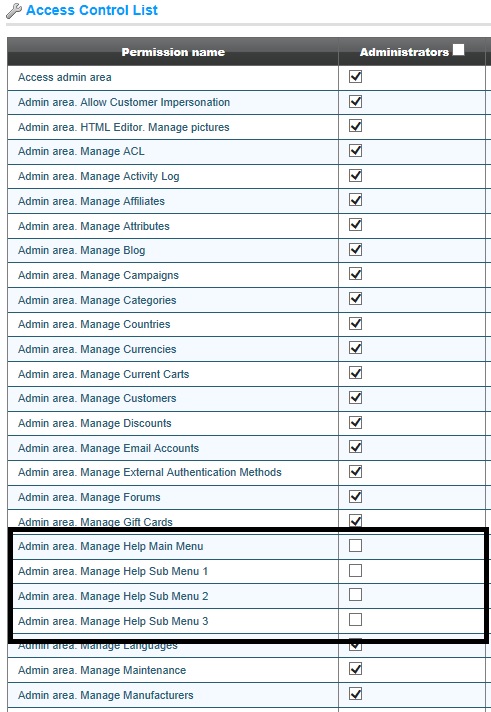Image resolution: width=491 pixels, height=712 pixels.
Task: Check the Manage Help Sub Menu 1 box
Action: click(x=355, y=570)
